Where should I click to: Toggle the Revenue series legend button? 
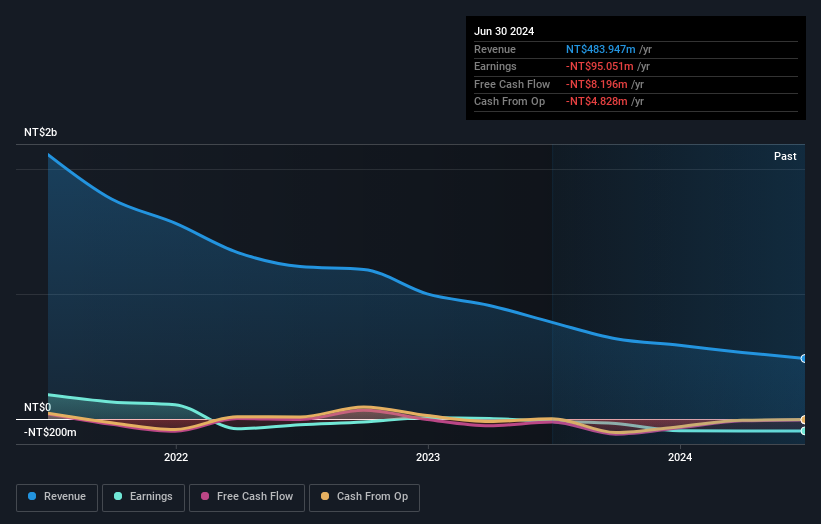coord(57,497)
